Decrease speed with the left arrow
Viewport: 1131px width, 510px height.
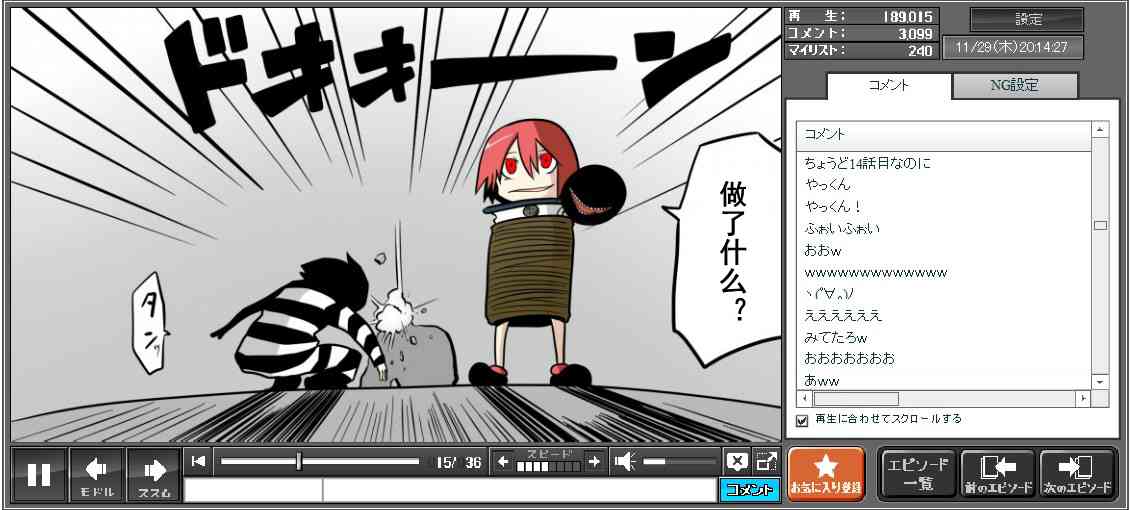[x=503, y=461]
